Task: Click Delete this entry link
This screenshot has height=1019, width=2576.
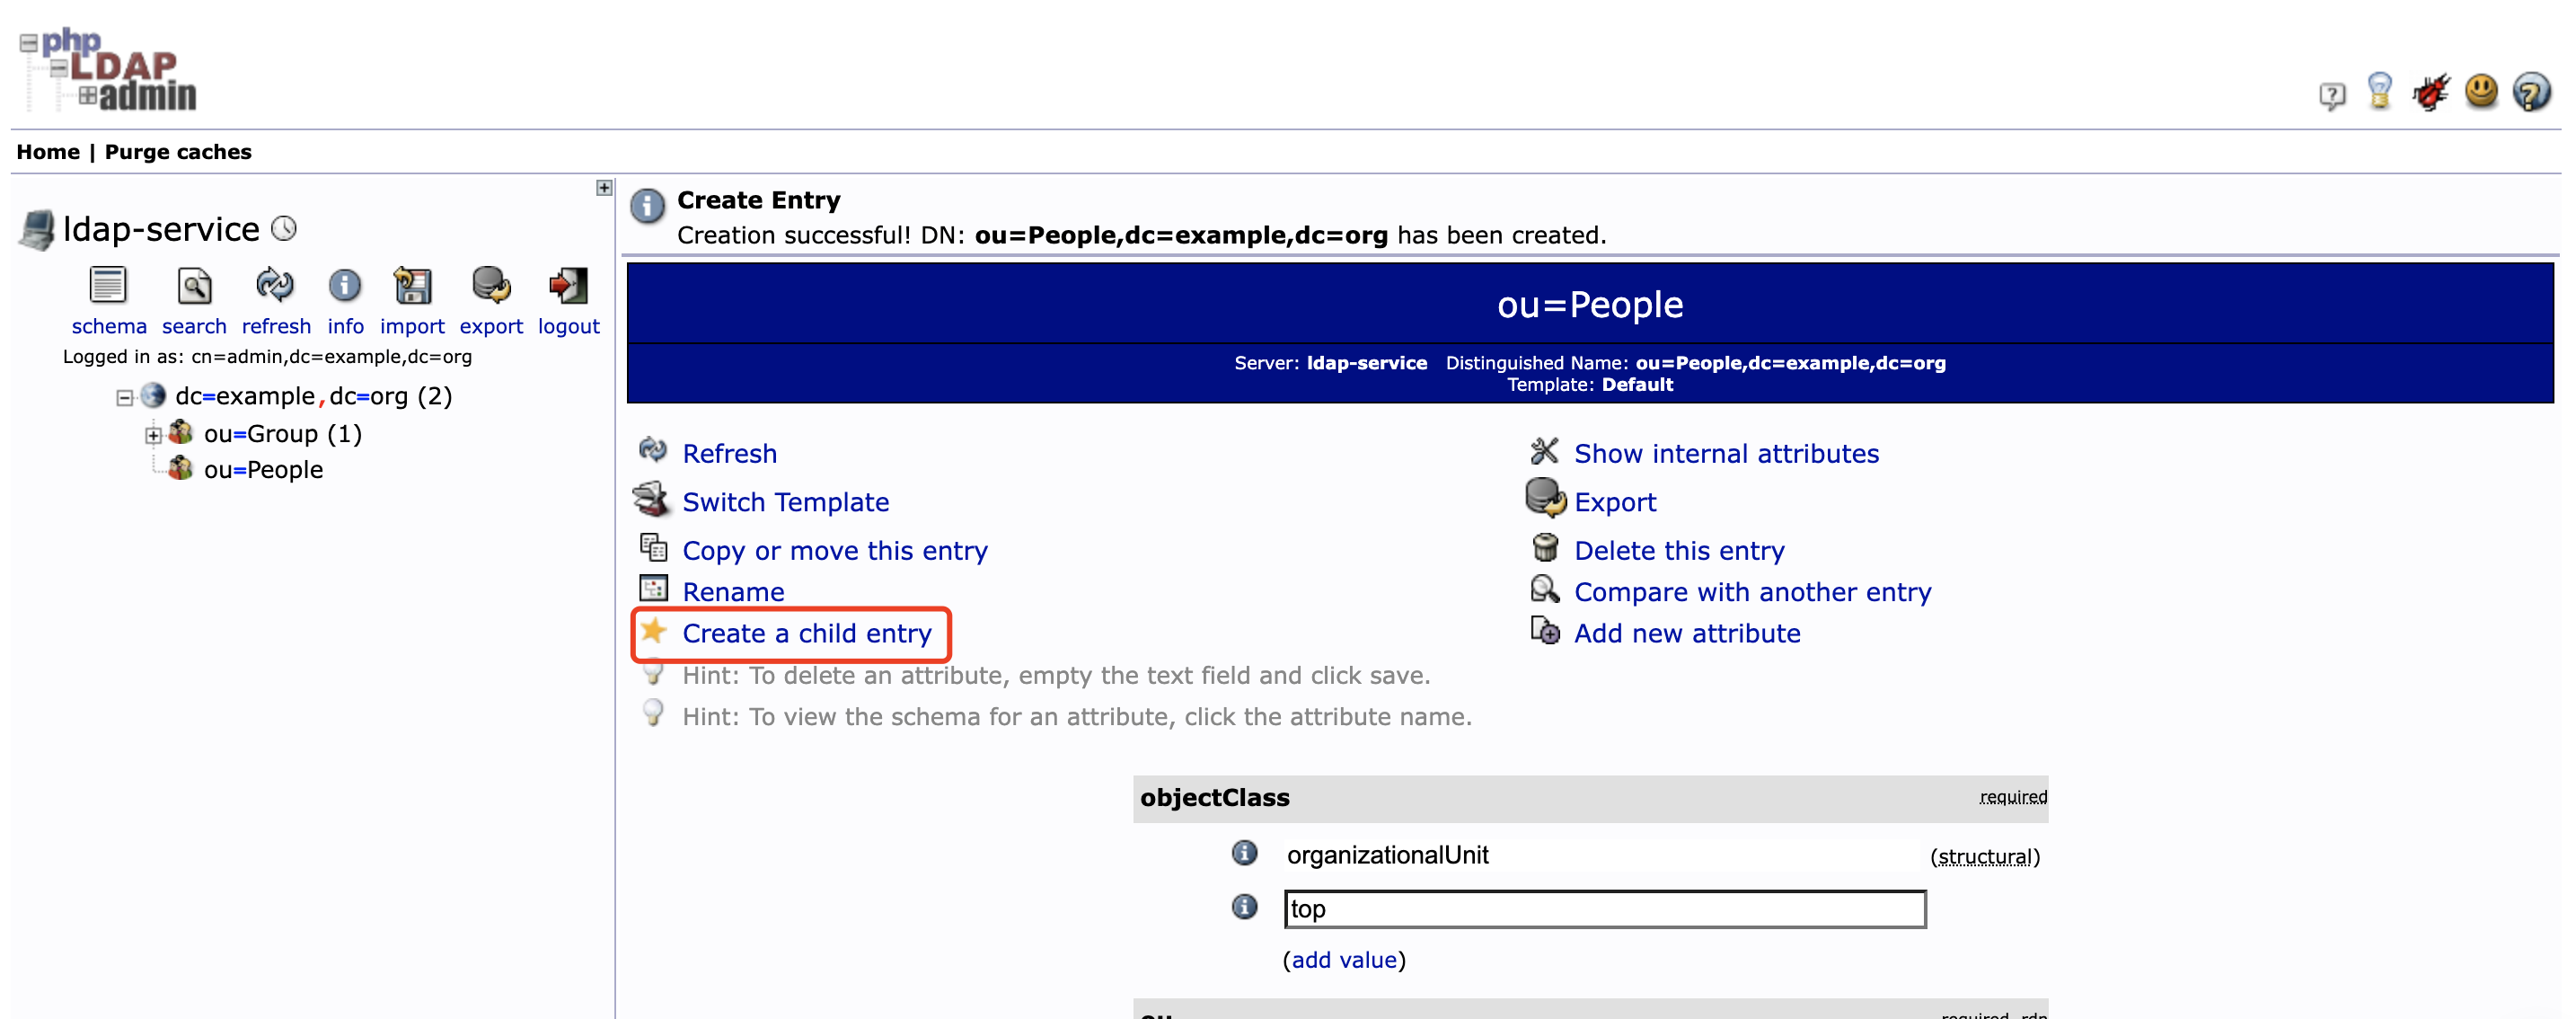Action: (x=1678, y=550)
